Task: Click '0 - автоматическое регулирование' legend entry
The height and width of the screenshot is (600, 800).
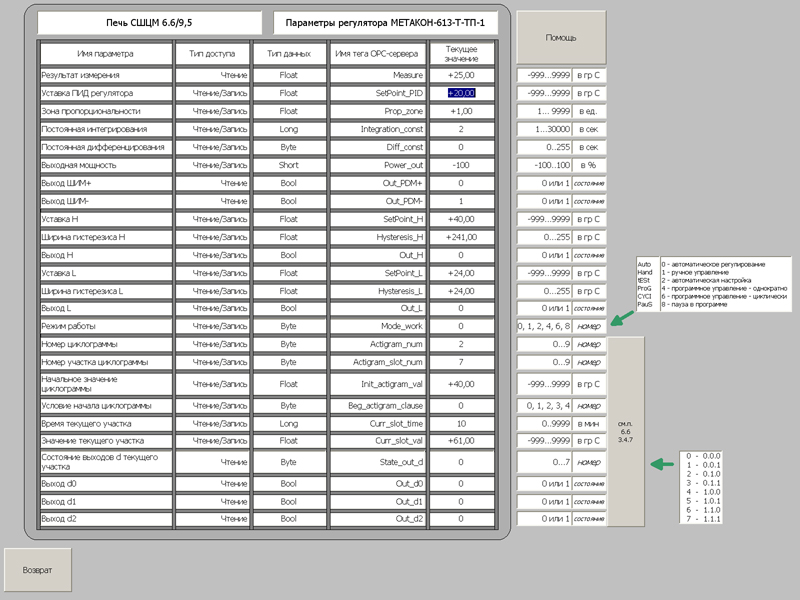Action: 713,264
